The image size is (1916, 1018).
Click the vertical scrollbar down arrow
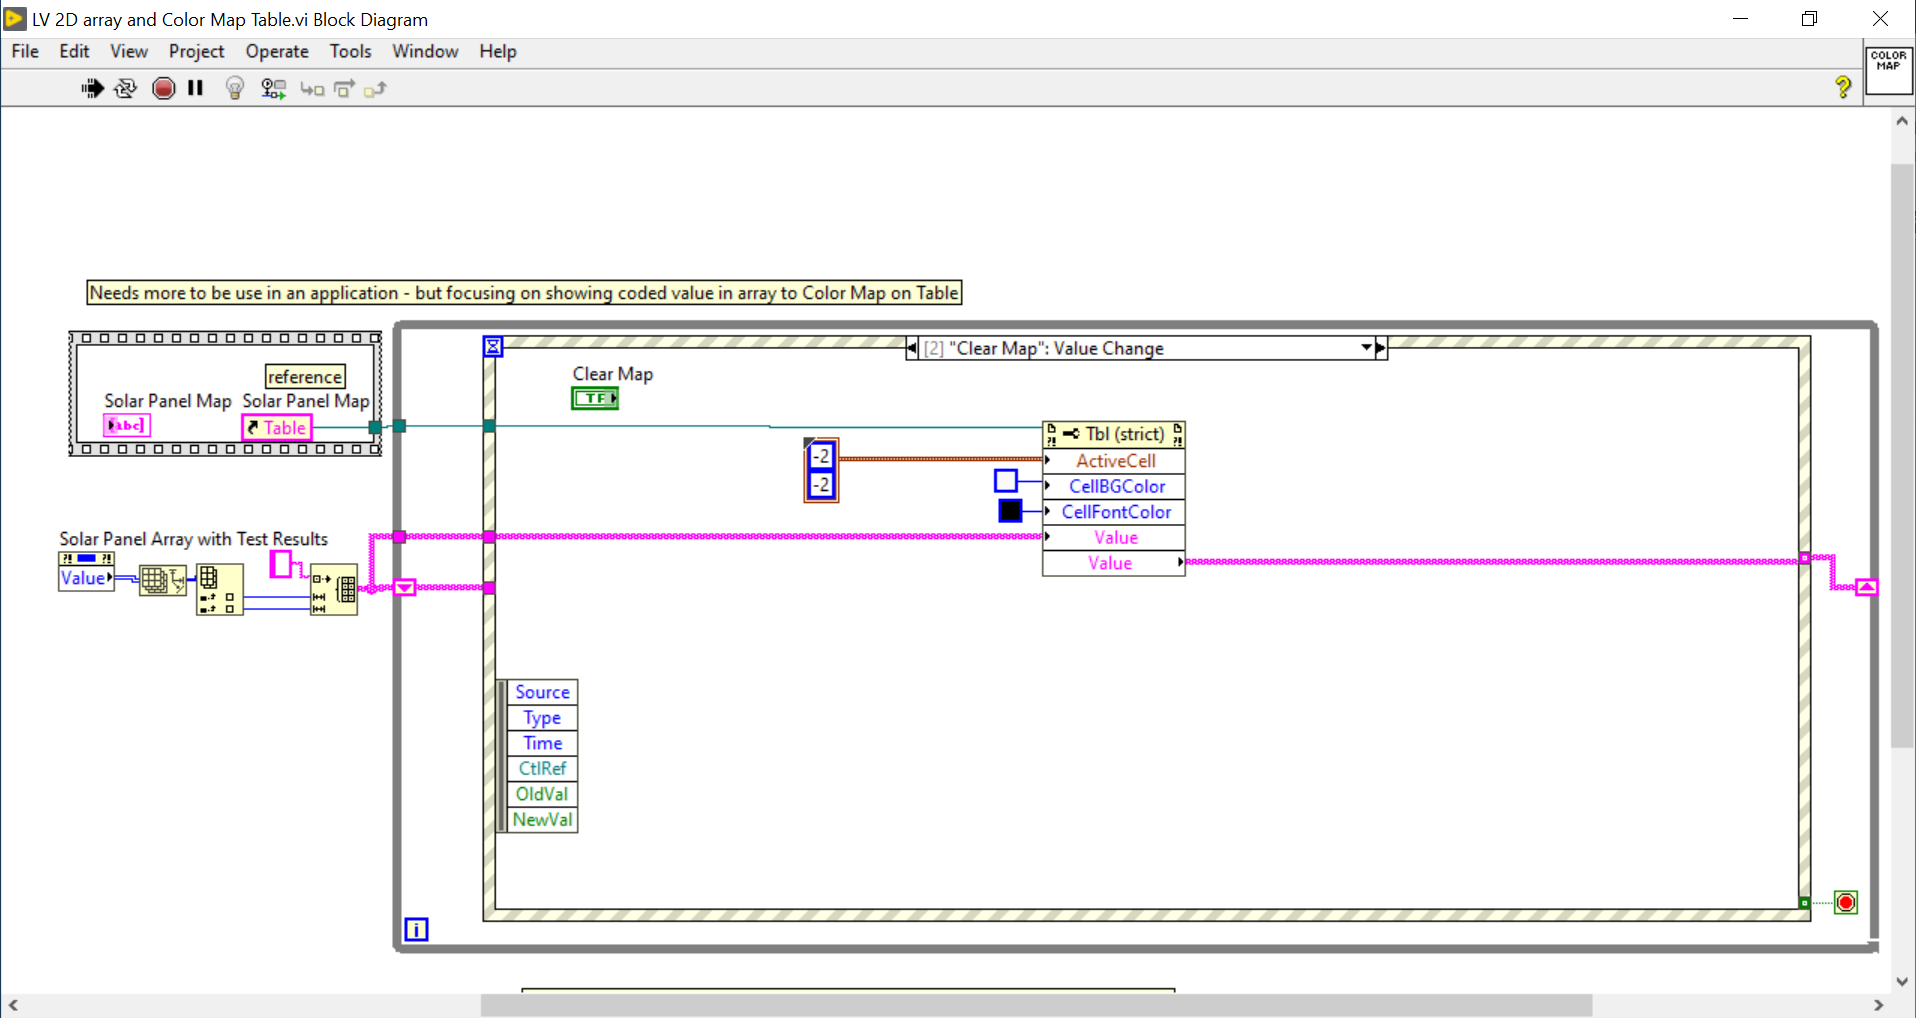(1902, 982)
